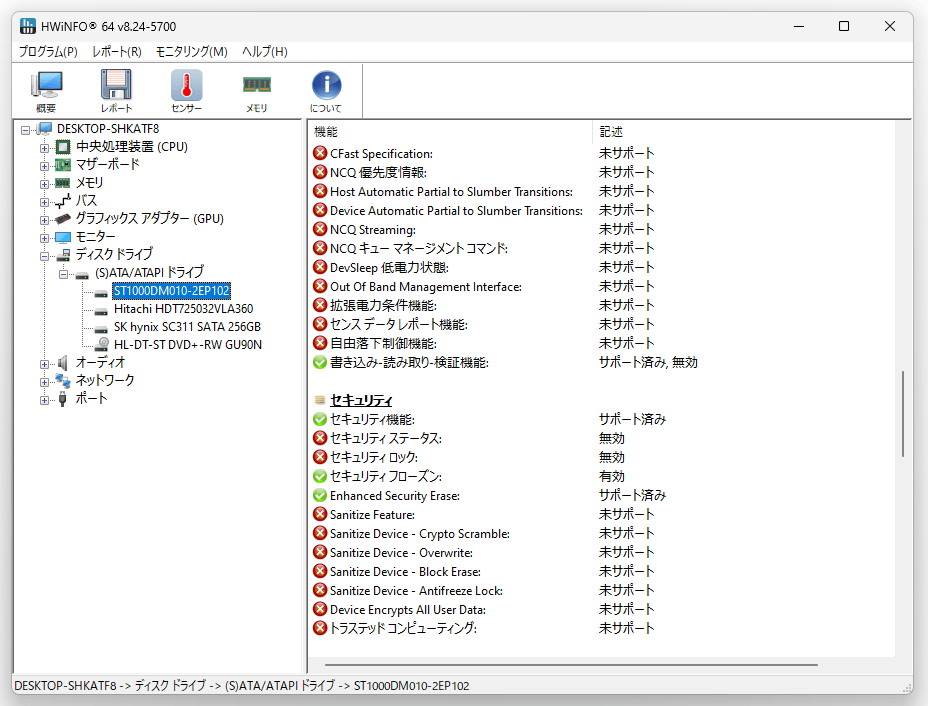928x706 pixels.
Task: Expand the マザーボード tree node
Action: point(44,165)
